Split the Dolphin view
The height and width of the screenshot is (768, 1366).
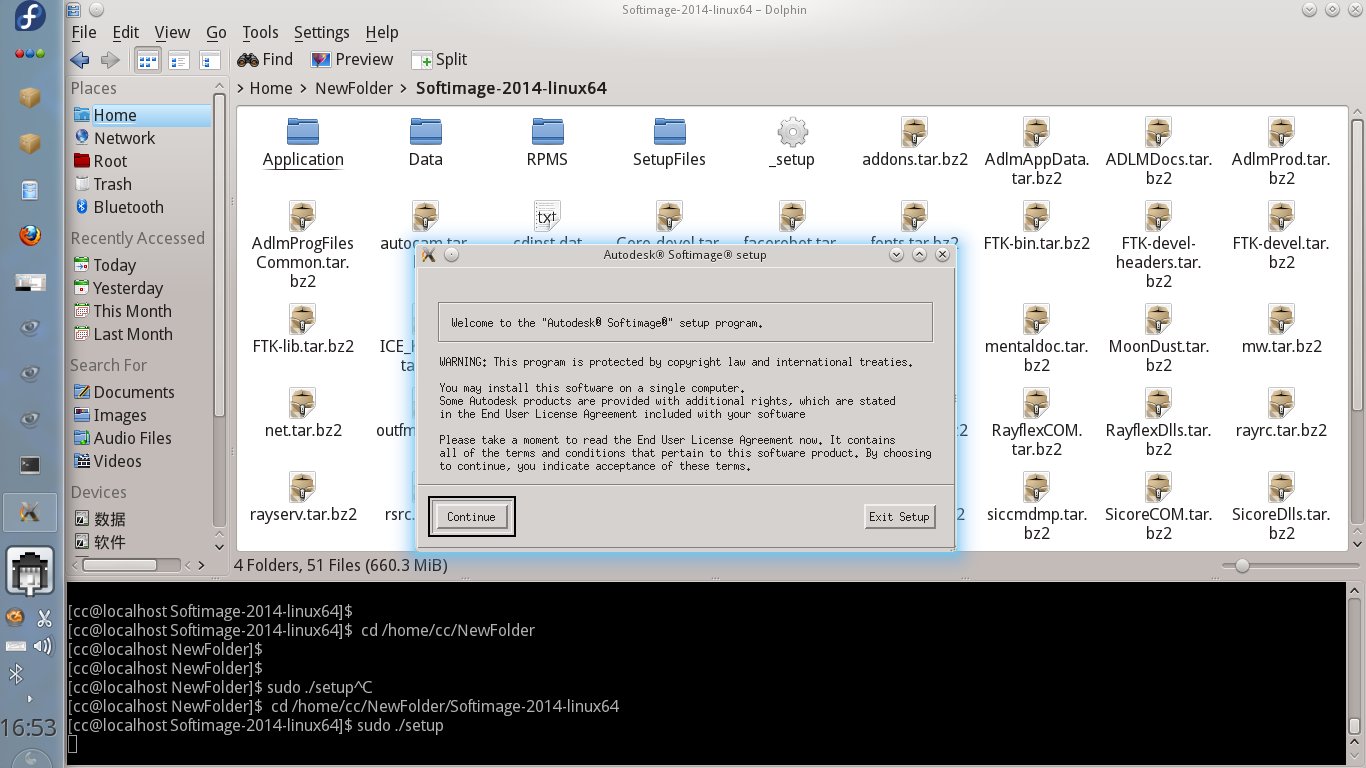(439, 60)
